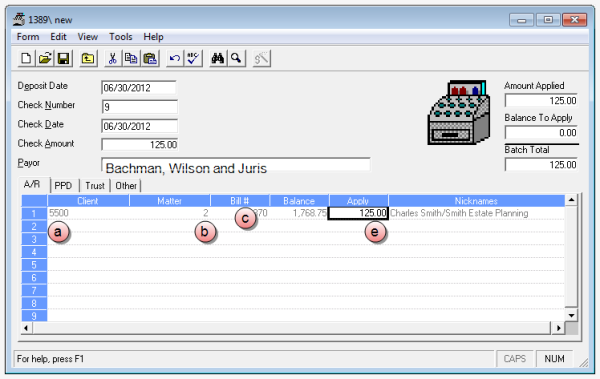The image size is (600, 379).
Task: Click the cash register image
Action: (458, 113)
